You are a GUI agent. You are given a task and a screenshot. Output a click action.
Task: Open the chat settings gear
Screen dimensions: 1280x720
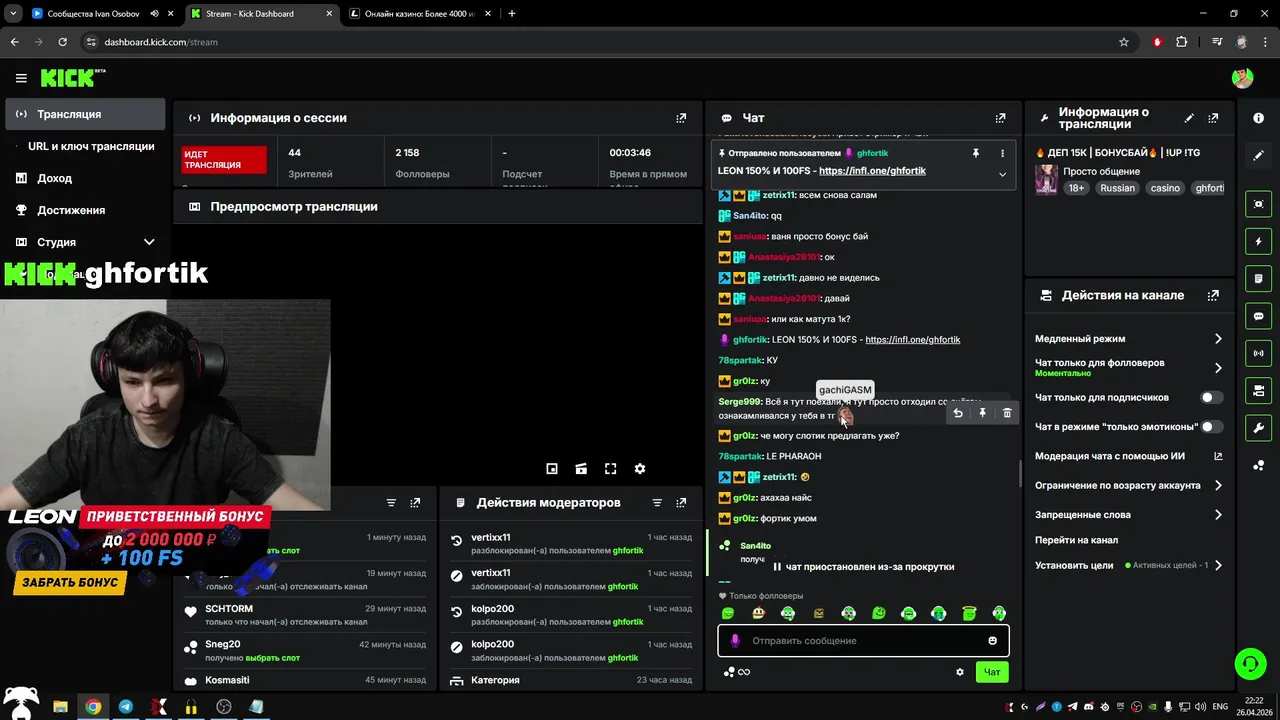960,672
